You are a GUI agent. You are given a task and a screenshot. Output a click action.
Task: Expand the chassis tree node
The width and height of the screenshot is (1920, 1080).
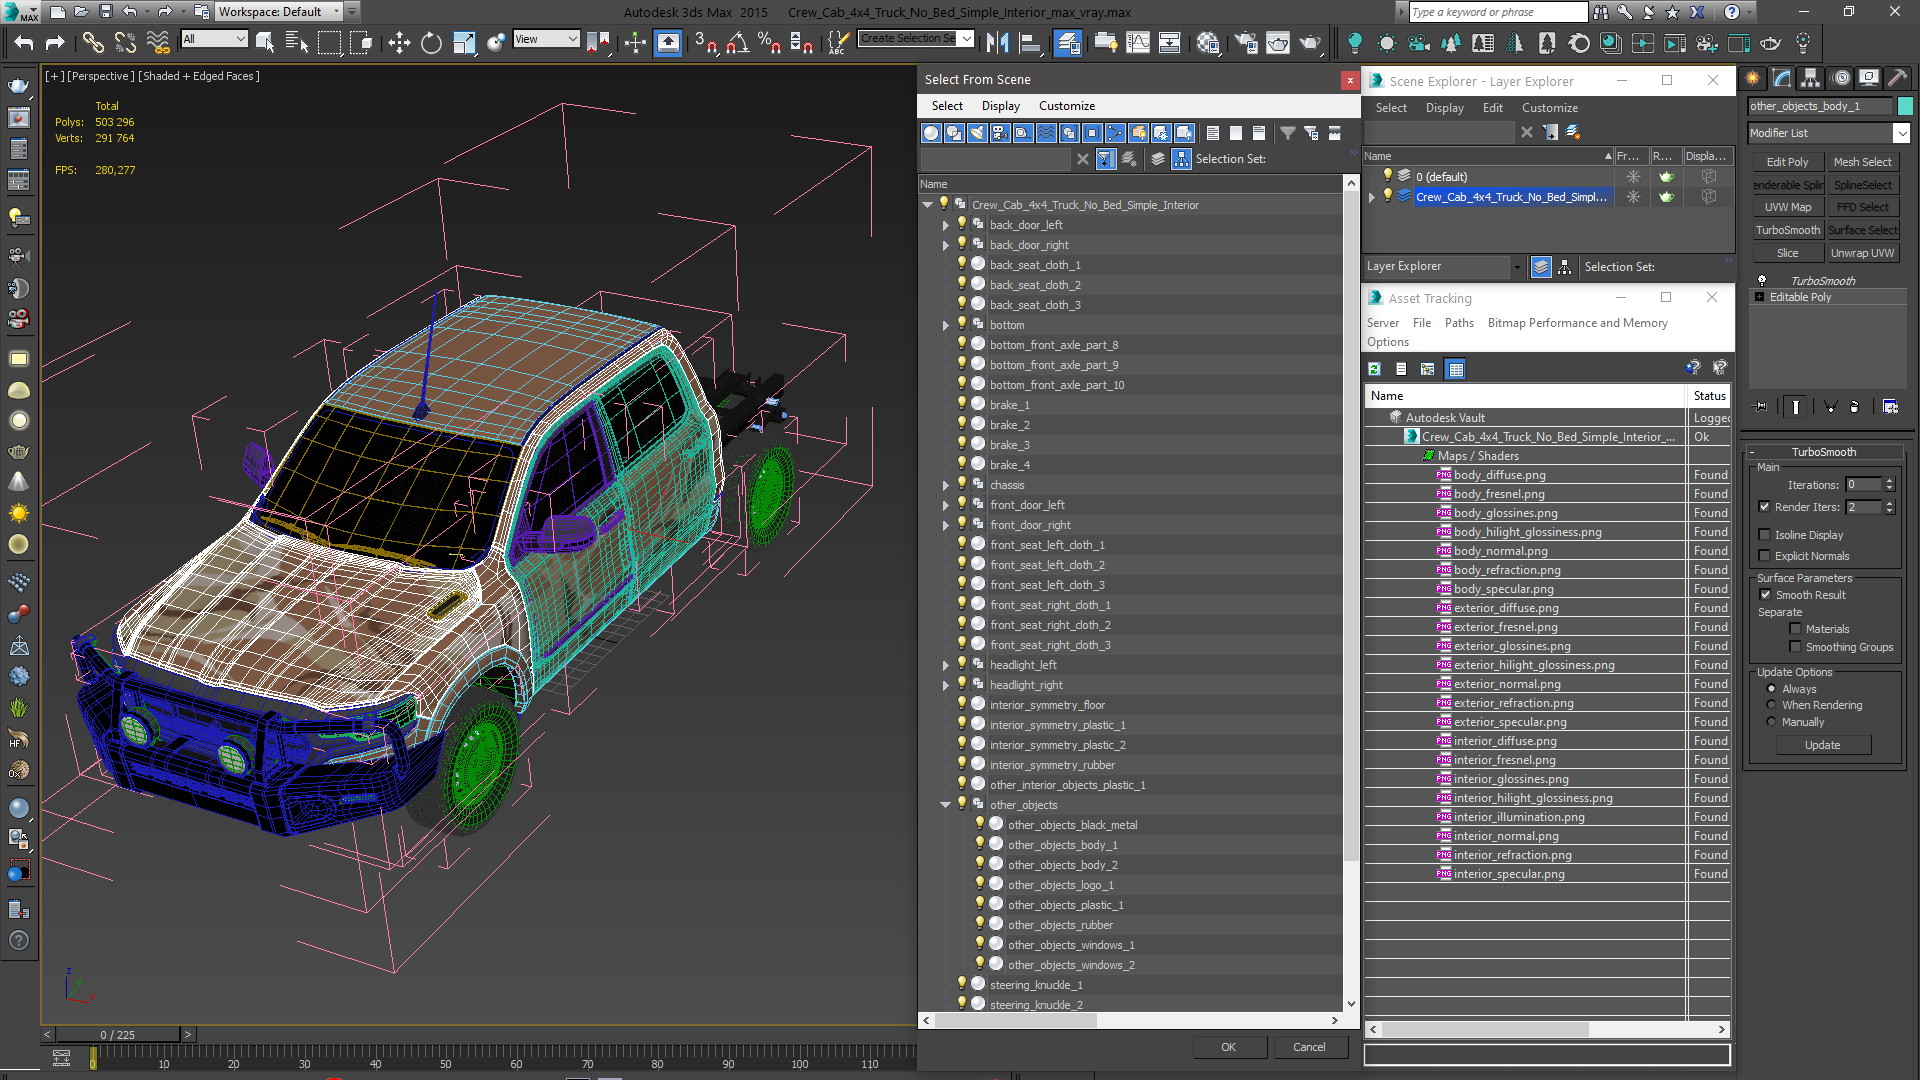click(946, 485)
